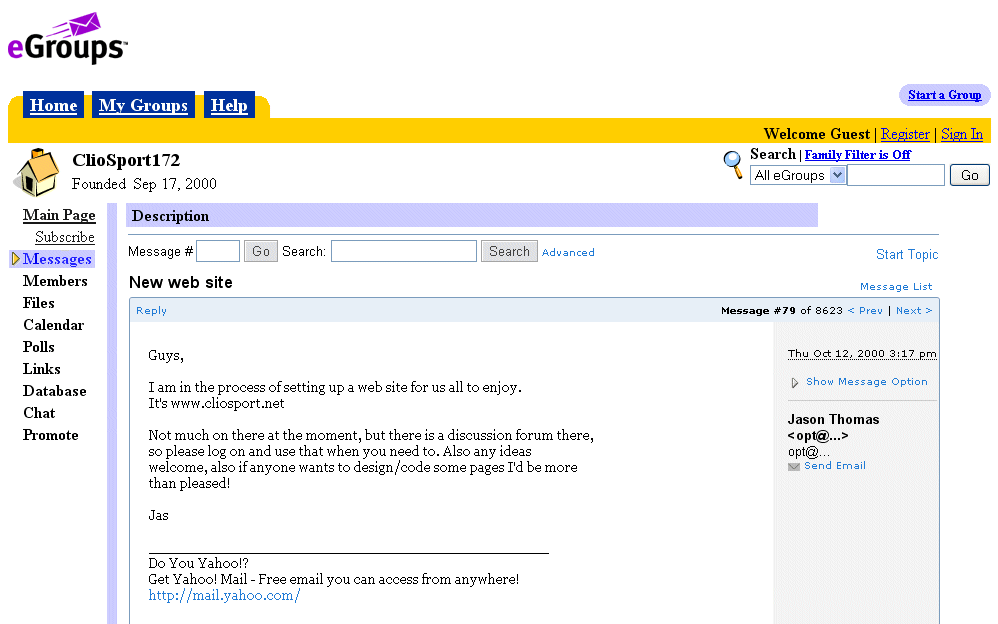Click the Message number input field
The height and width of the screenshot is (624, 998).
pos(218,252)
